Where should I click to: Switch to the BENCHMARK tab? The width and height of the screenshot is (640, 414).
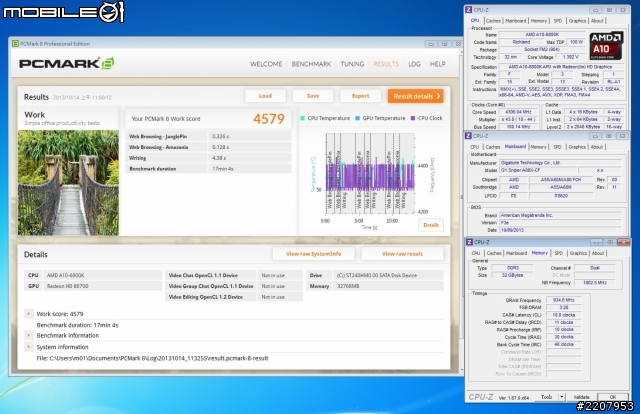pos(311,64)
